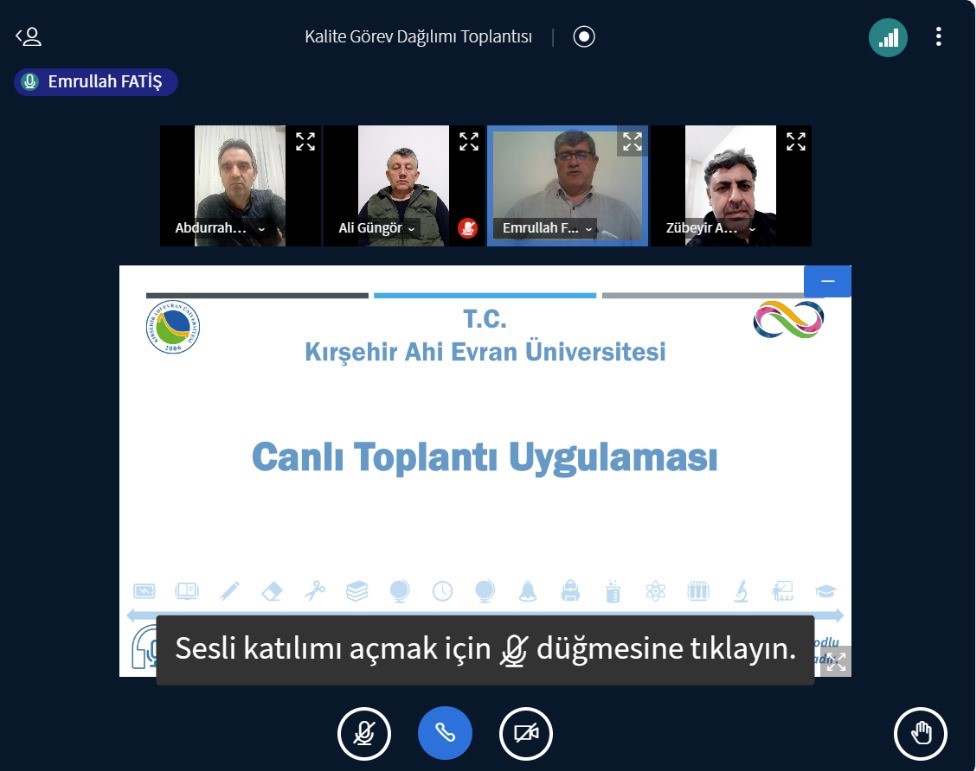Click the Sesli katılımı açmak için tooltip
Screen dimensions: 976x771
point(486,650)
